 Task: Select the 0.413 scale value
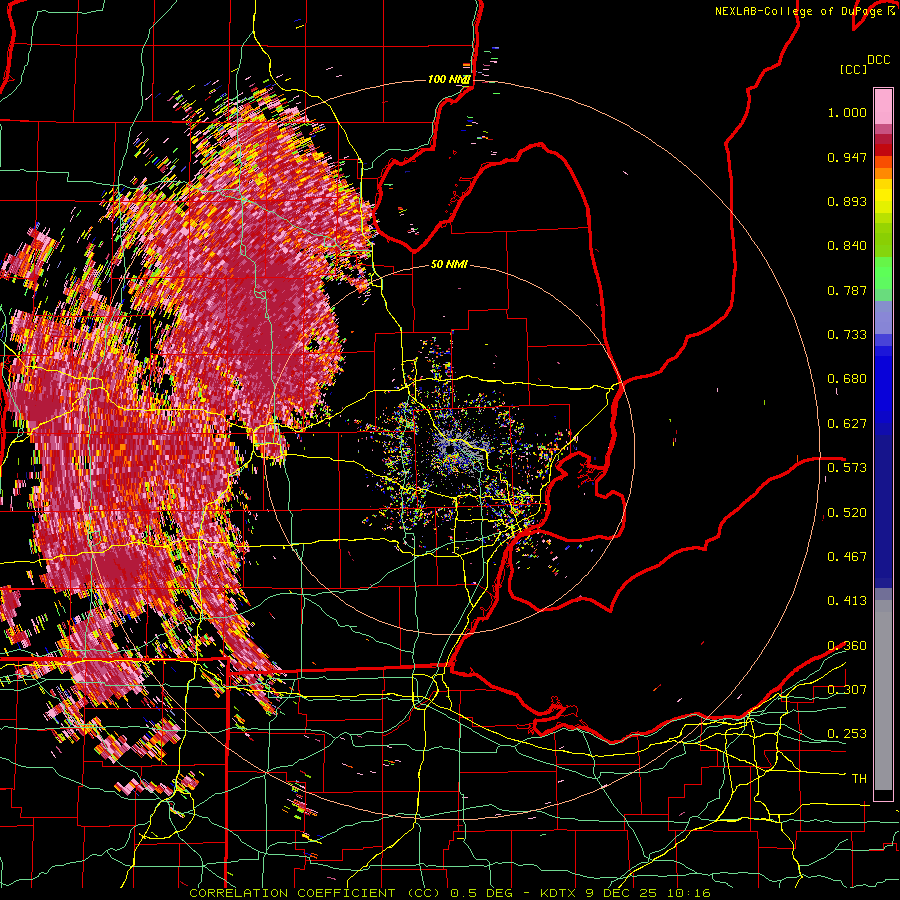pyautogui.click(x=847, y=601)
